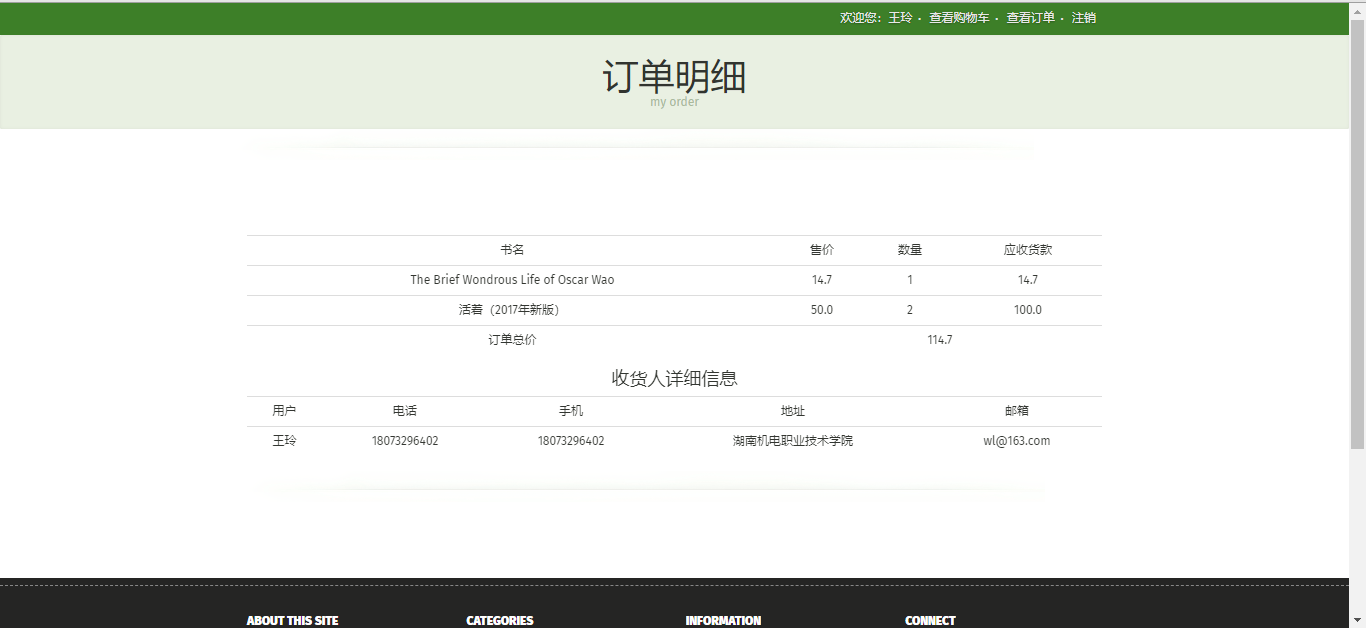Click the 注销 logout link

1084,18
